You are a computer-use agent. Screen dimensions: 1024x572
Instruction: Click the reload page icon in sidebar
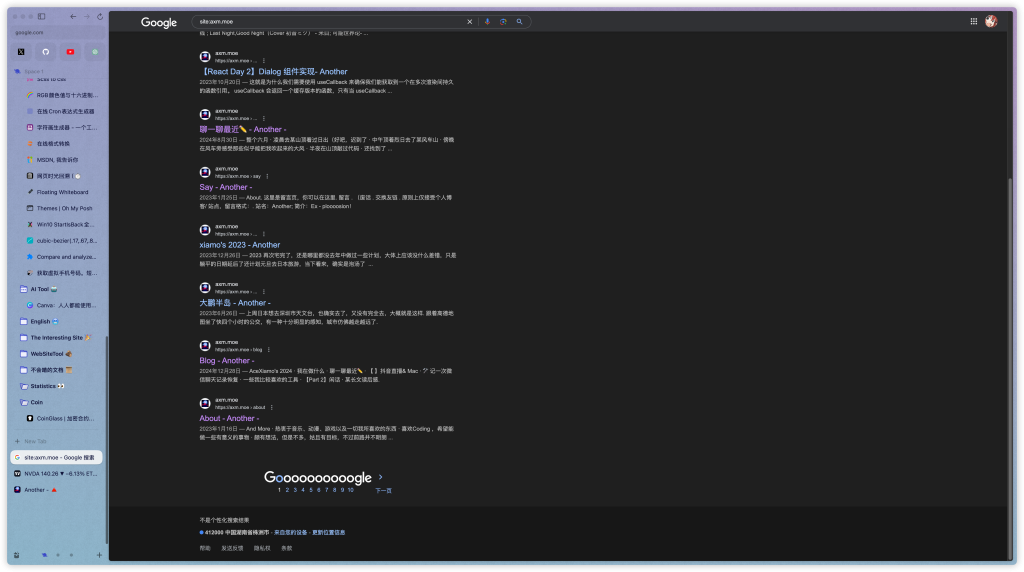click(99, 16)
